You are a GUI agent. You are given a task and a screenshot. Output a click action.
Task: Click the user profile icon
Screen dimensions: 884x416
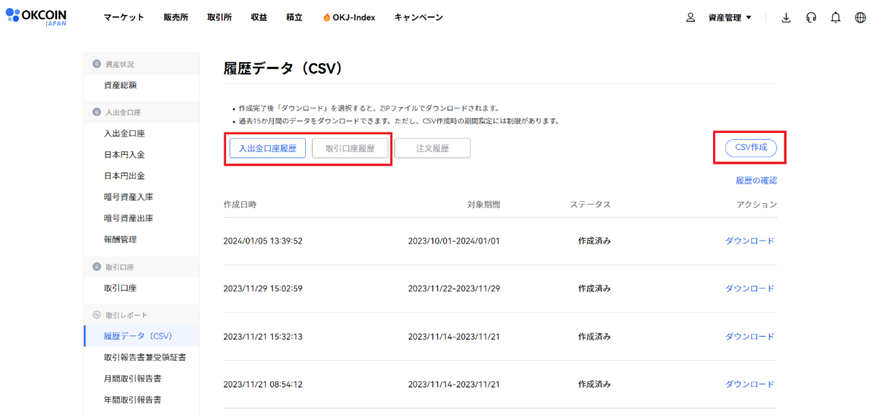690,17
